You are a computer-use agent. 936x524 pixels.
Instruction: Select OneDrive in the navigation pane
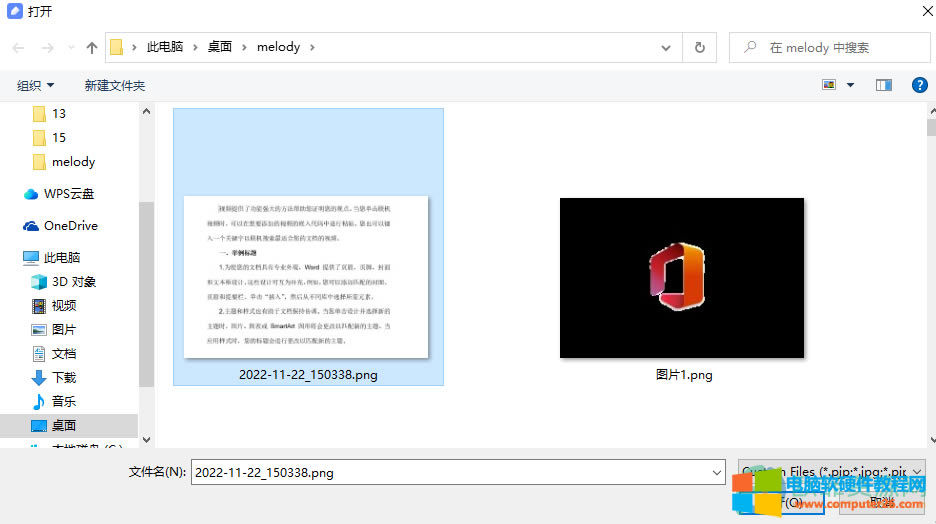click(x=70, y=225)
